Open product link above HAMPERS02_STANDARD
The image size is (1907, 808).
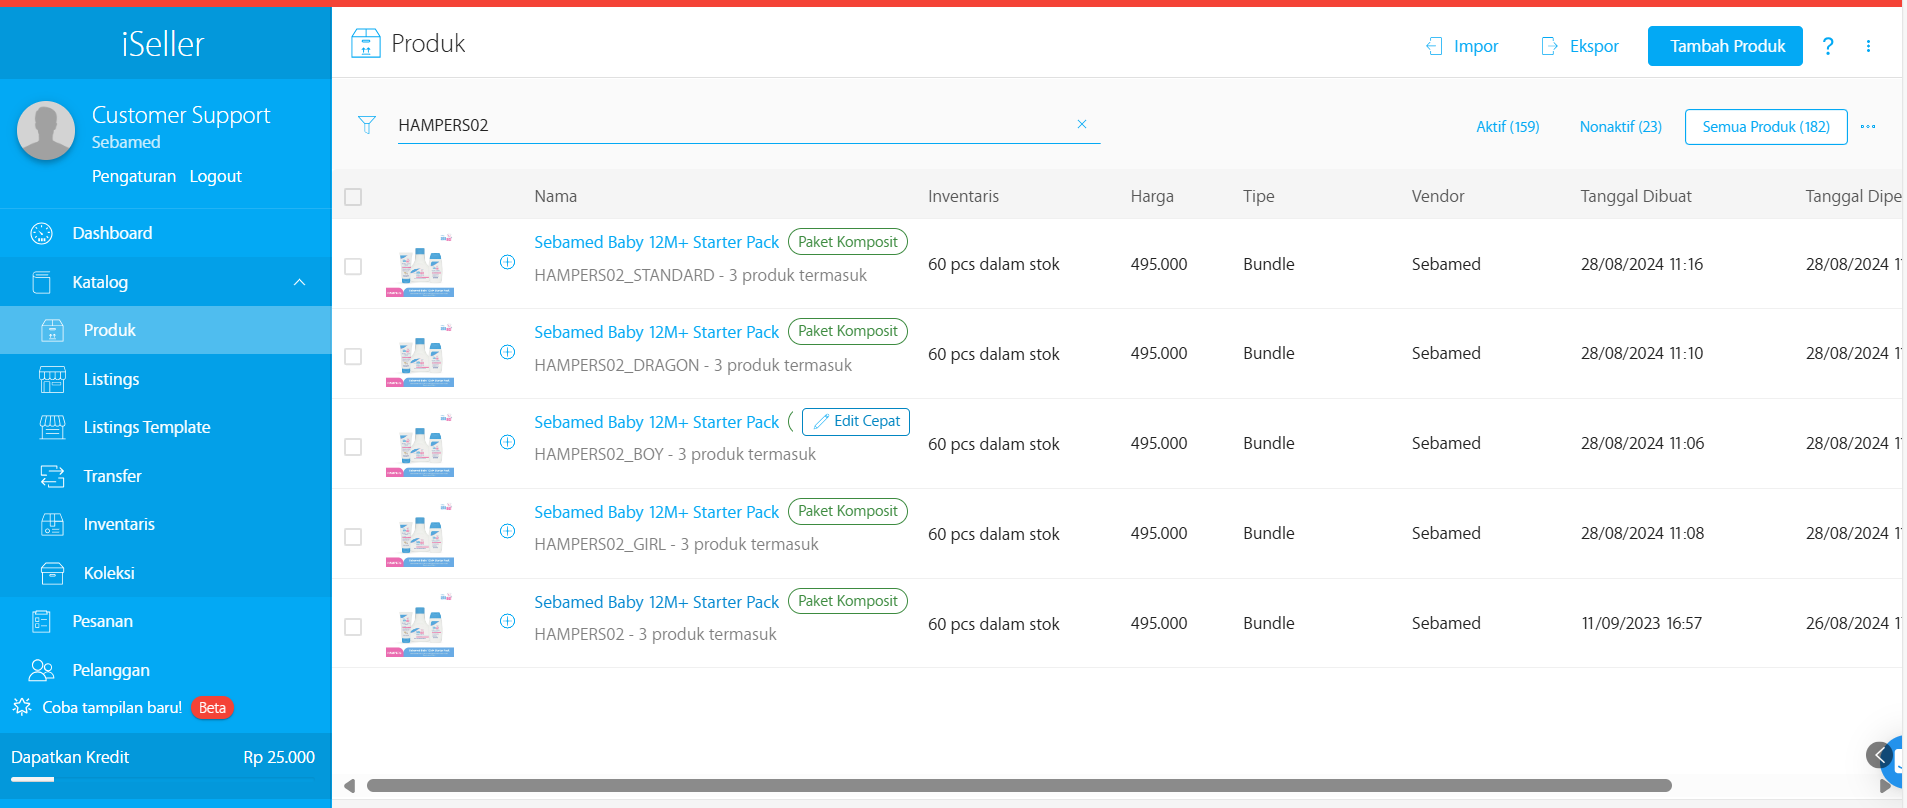656,242
